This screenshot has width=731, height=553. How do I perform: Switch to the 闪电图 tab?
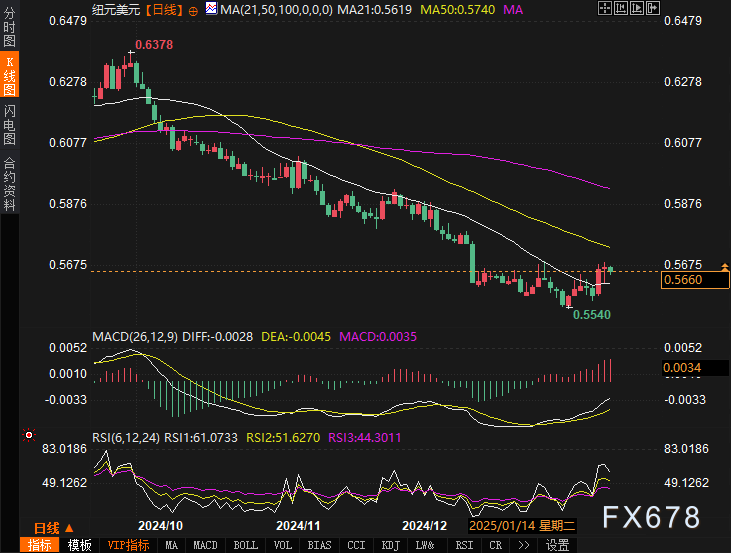tap(10, 124)
